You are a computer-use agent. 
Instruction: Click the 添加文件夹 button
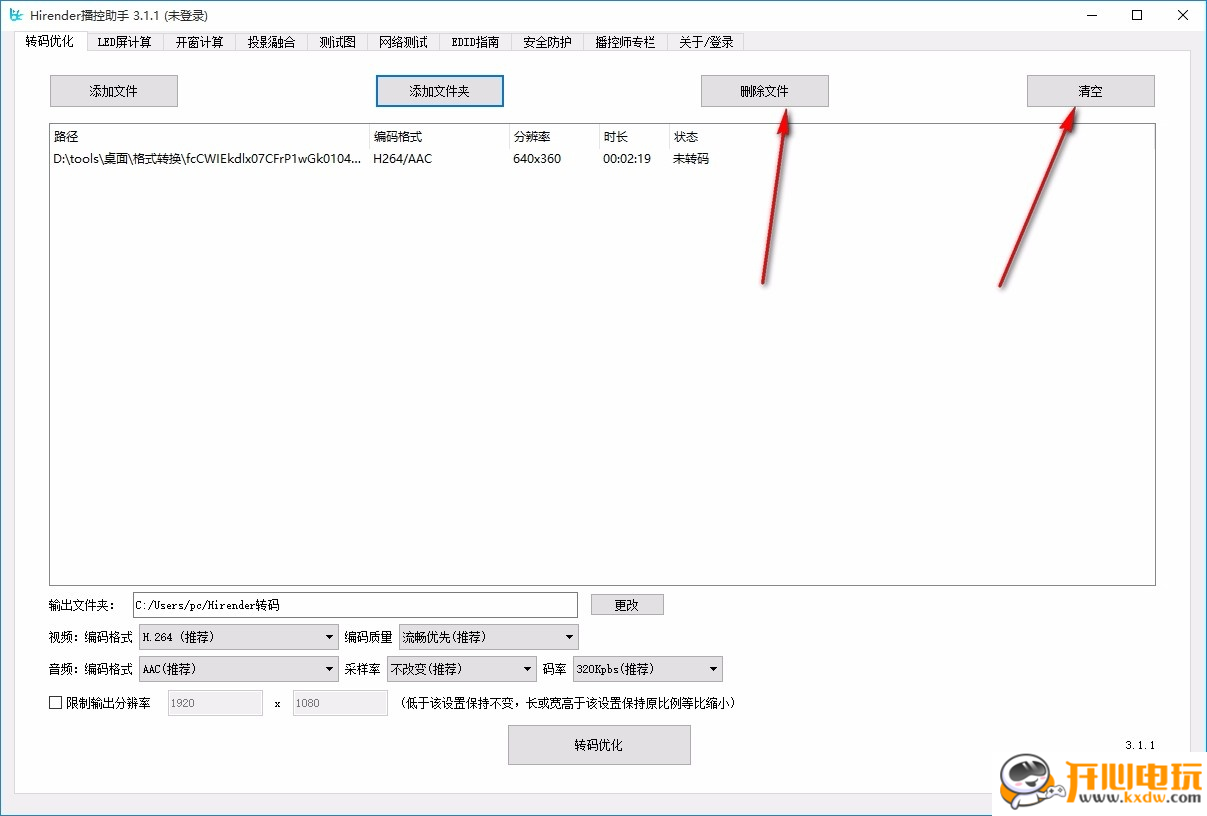point(440,91)
